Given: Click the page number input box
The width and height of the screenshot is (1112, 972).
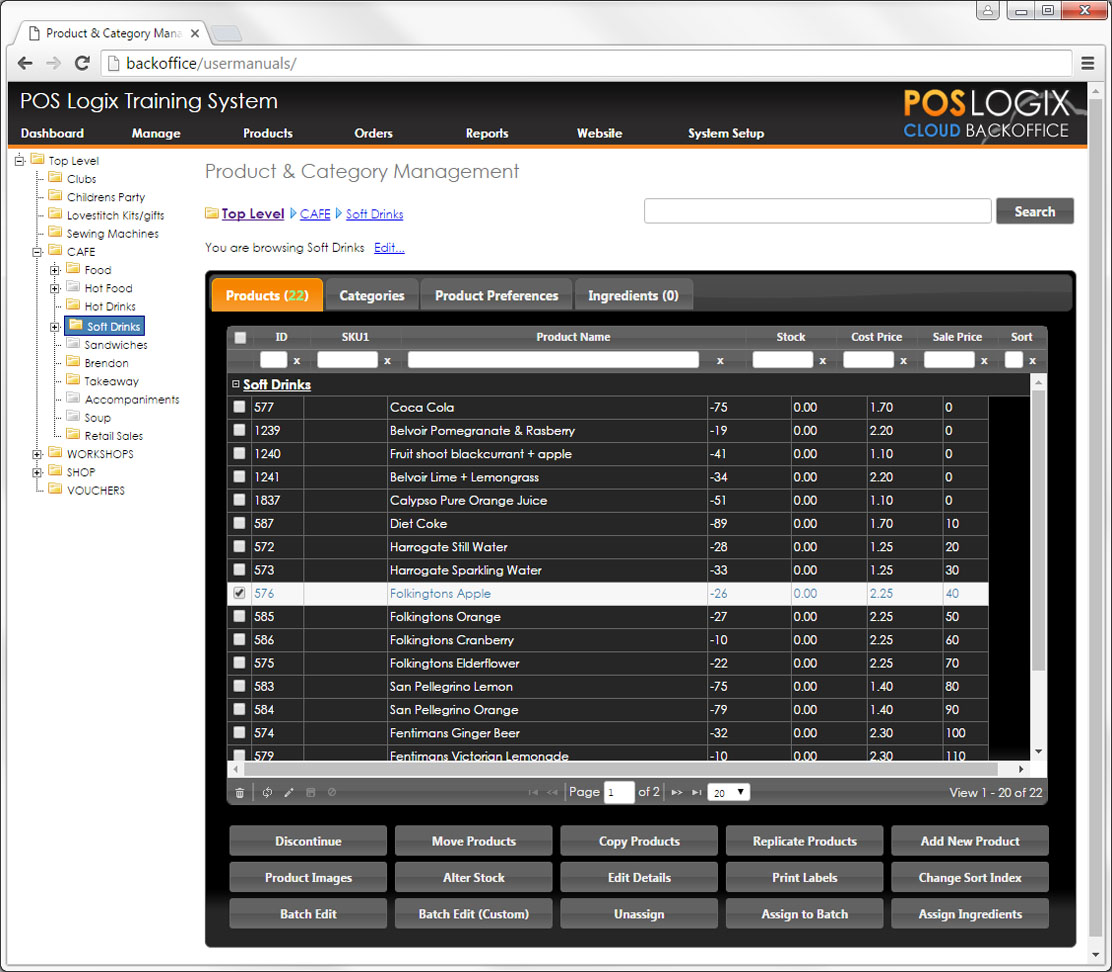Looking at the screenshot, I should (619, 793).
